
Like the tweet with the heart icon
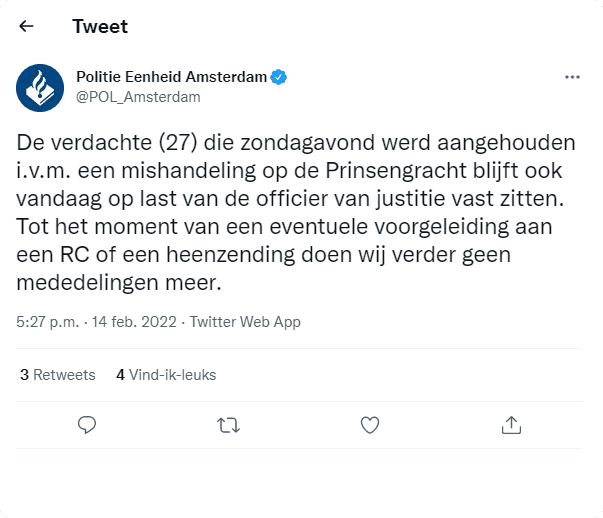coord(369,425)
